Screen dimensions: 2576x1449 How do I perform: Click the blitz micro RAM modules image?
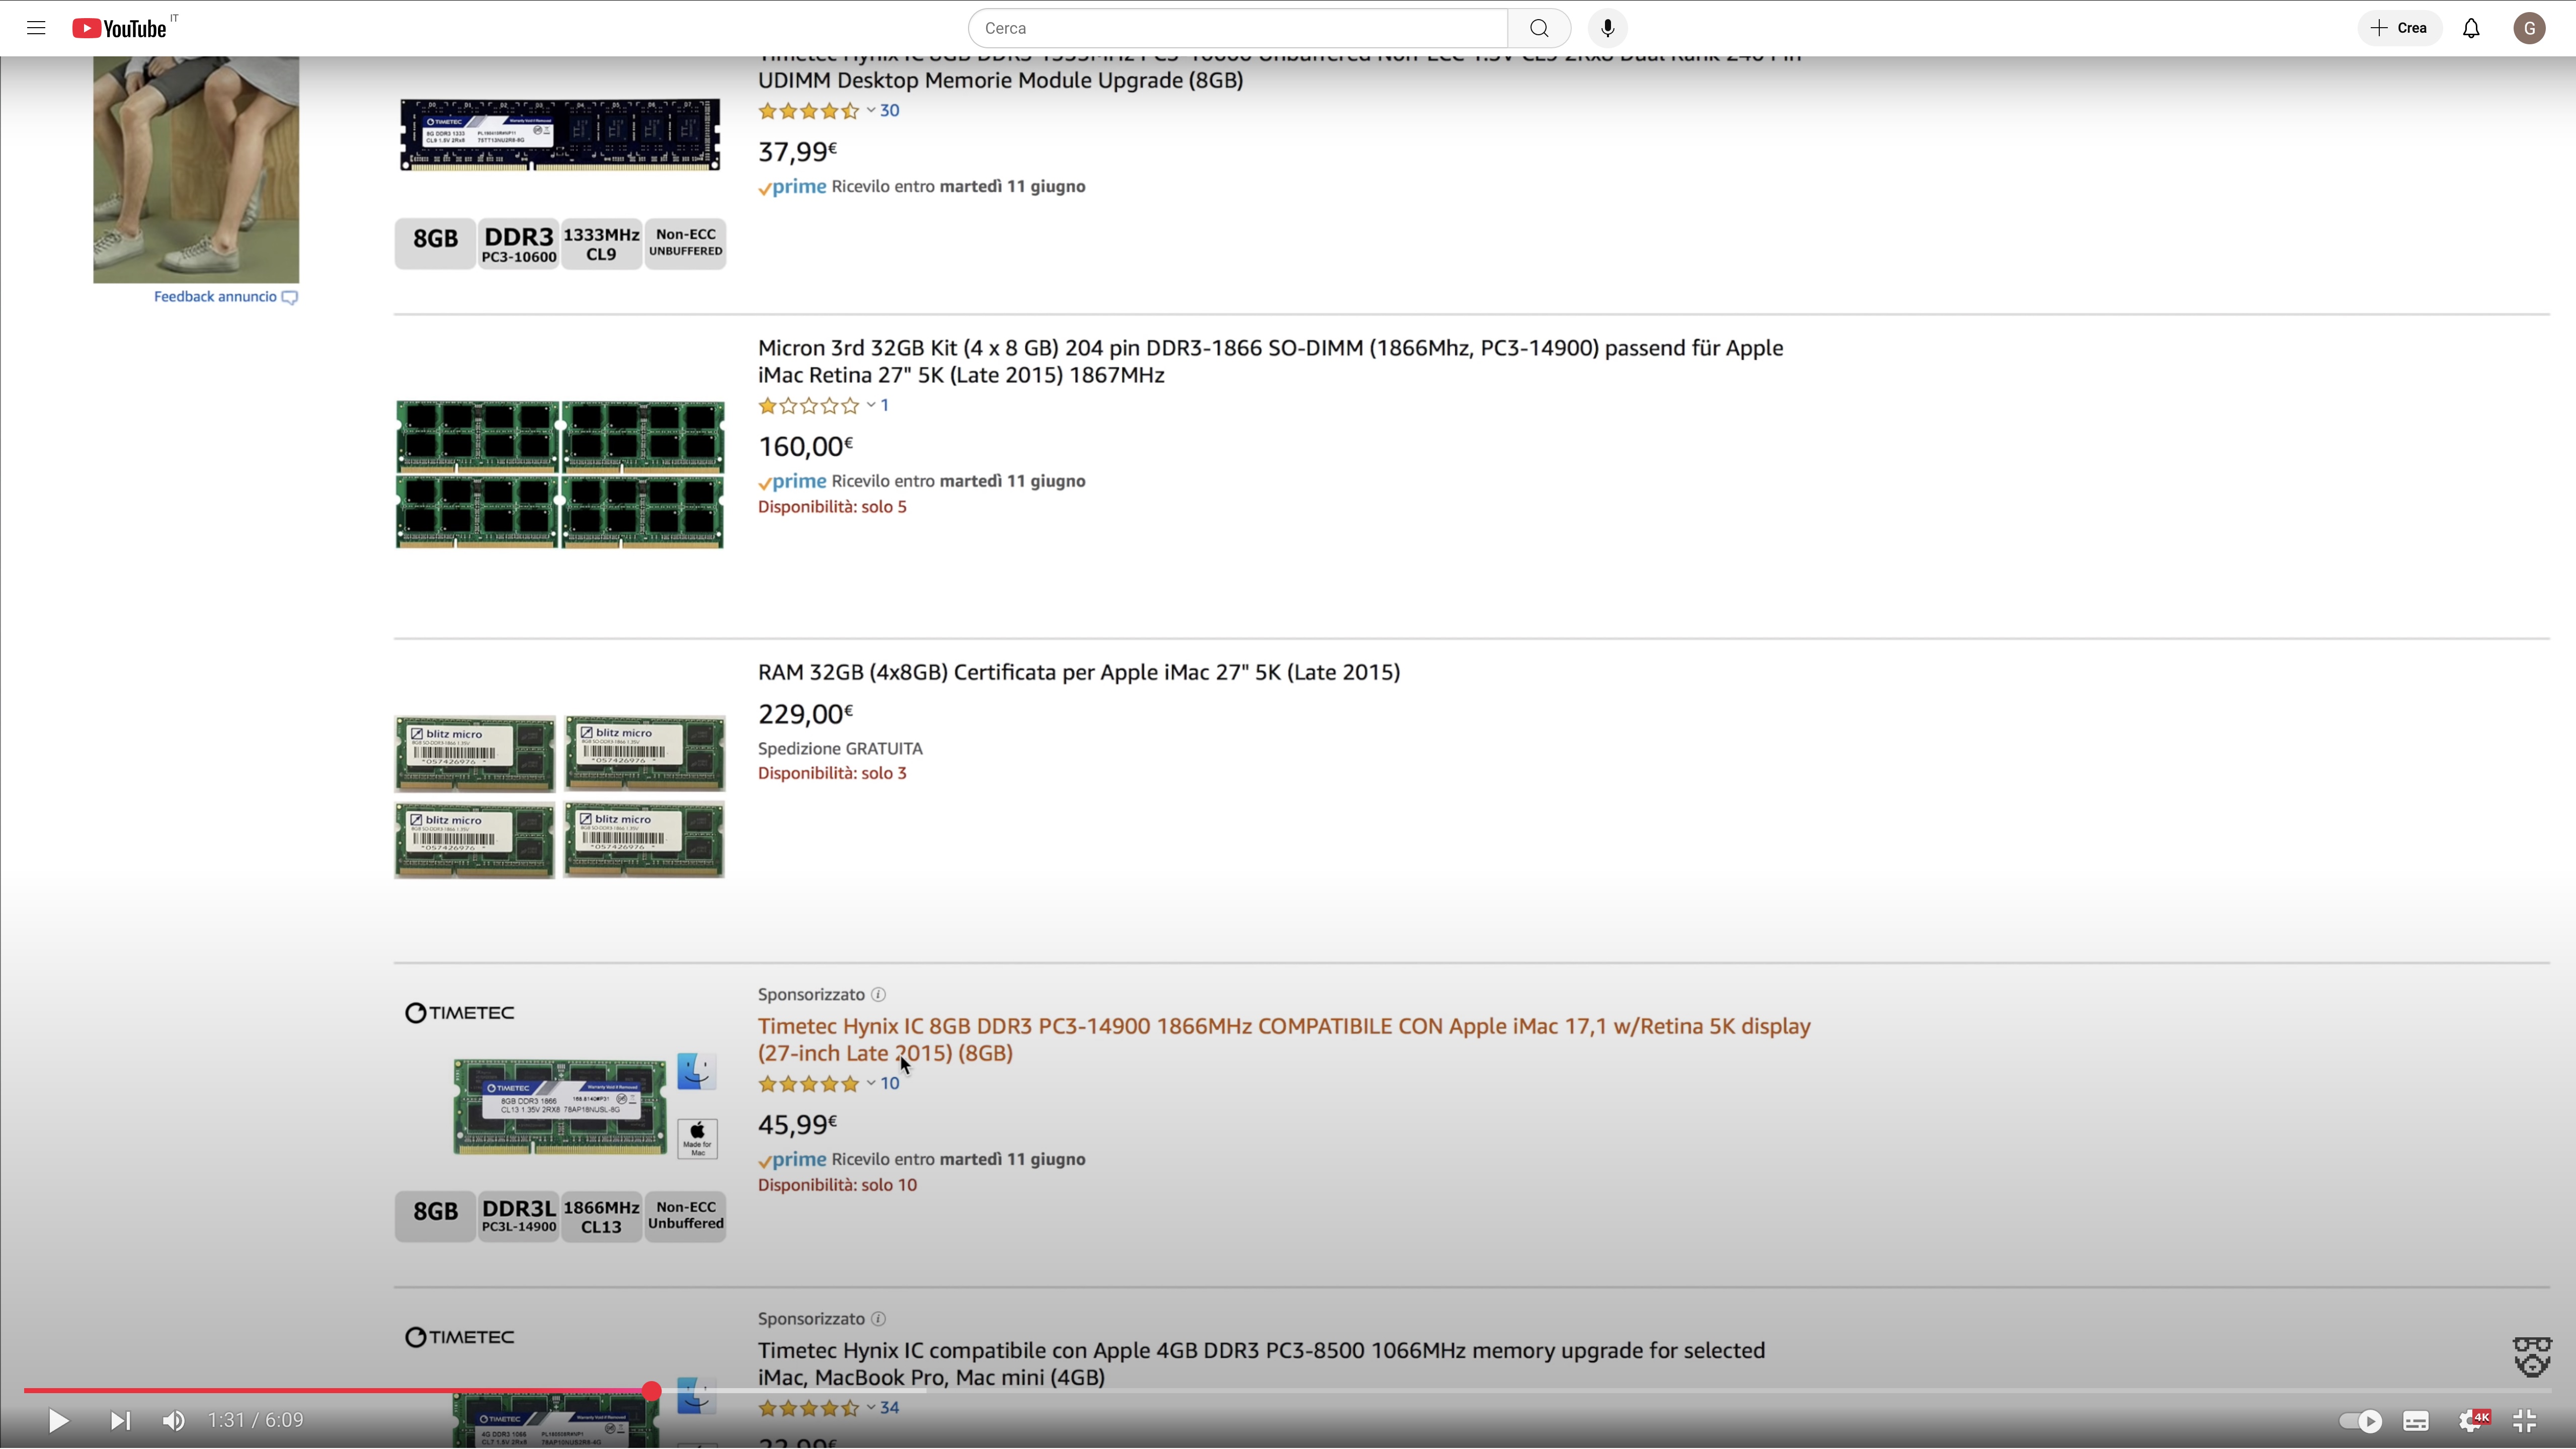pos(560,797)
